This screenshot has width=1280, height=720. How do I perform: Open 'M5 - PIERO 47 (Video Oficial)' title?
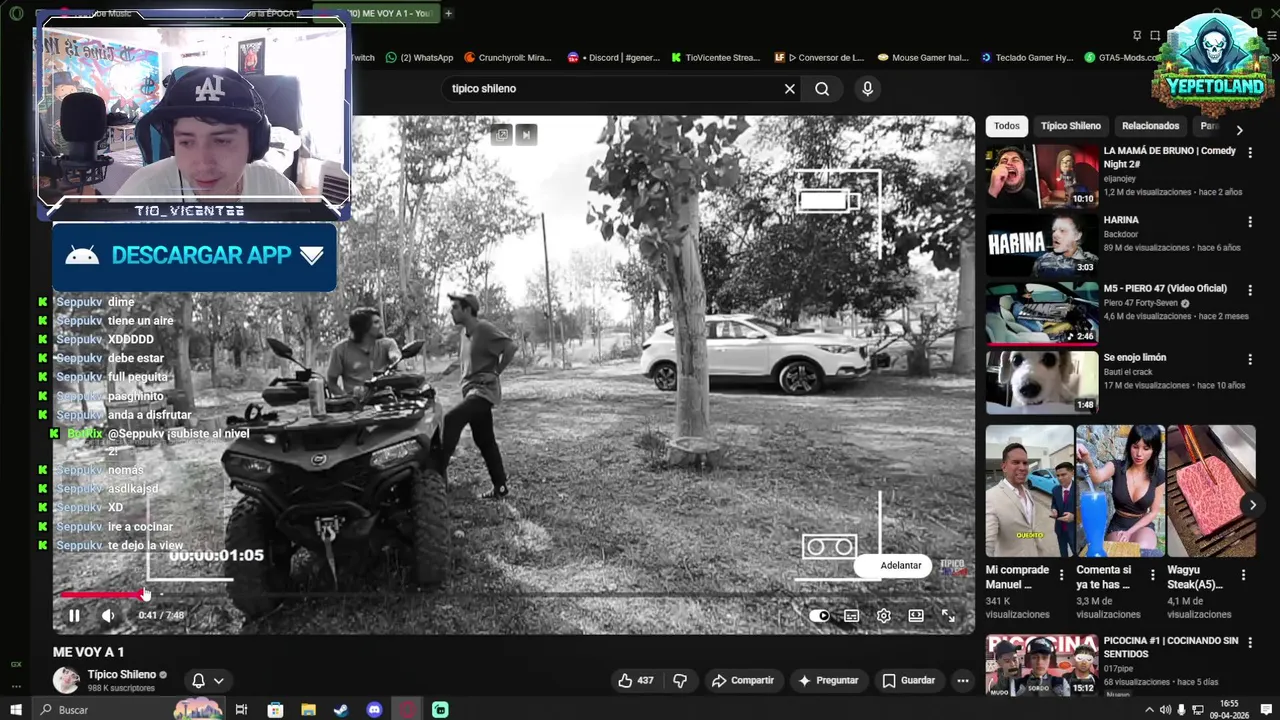1165,289
